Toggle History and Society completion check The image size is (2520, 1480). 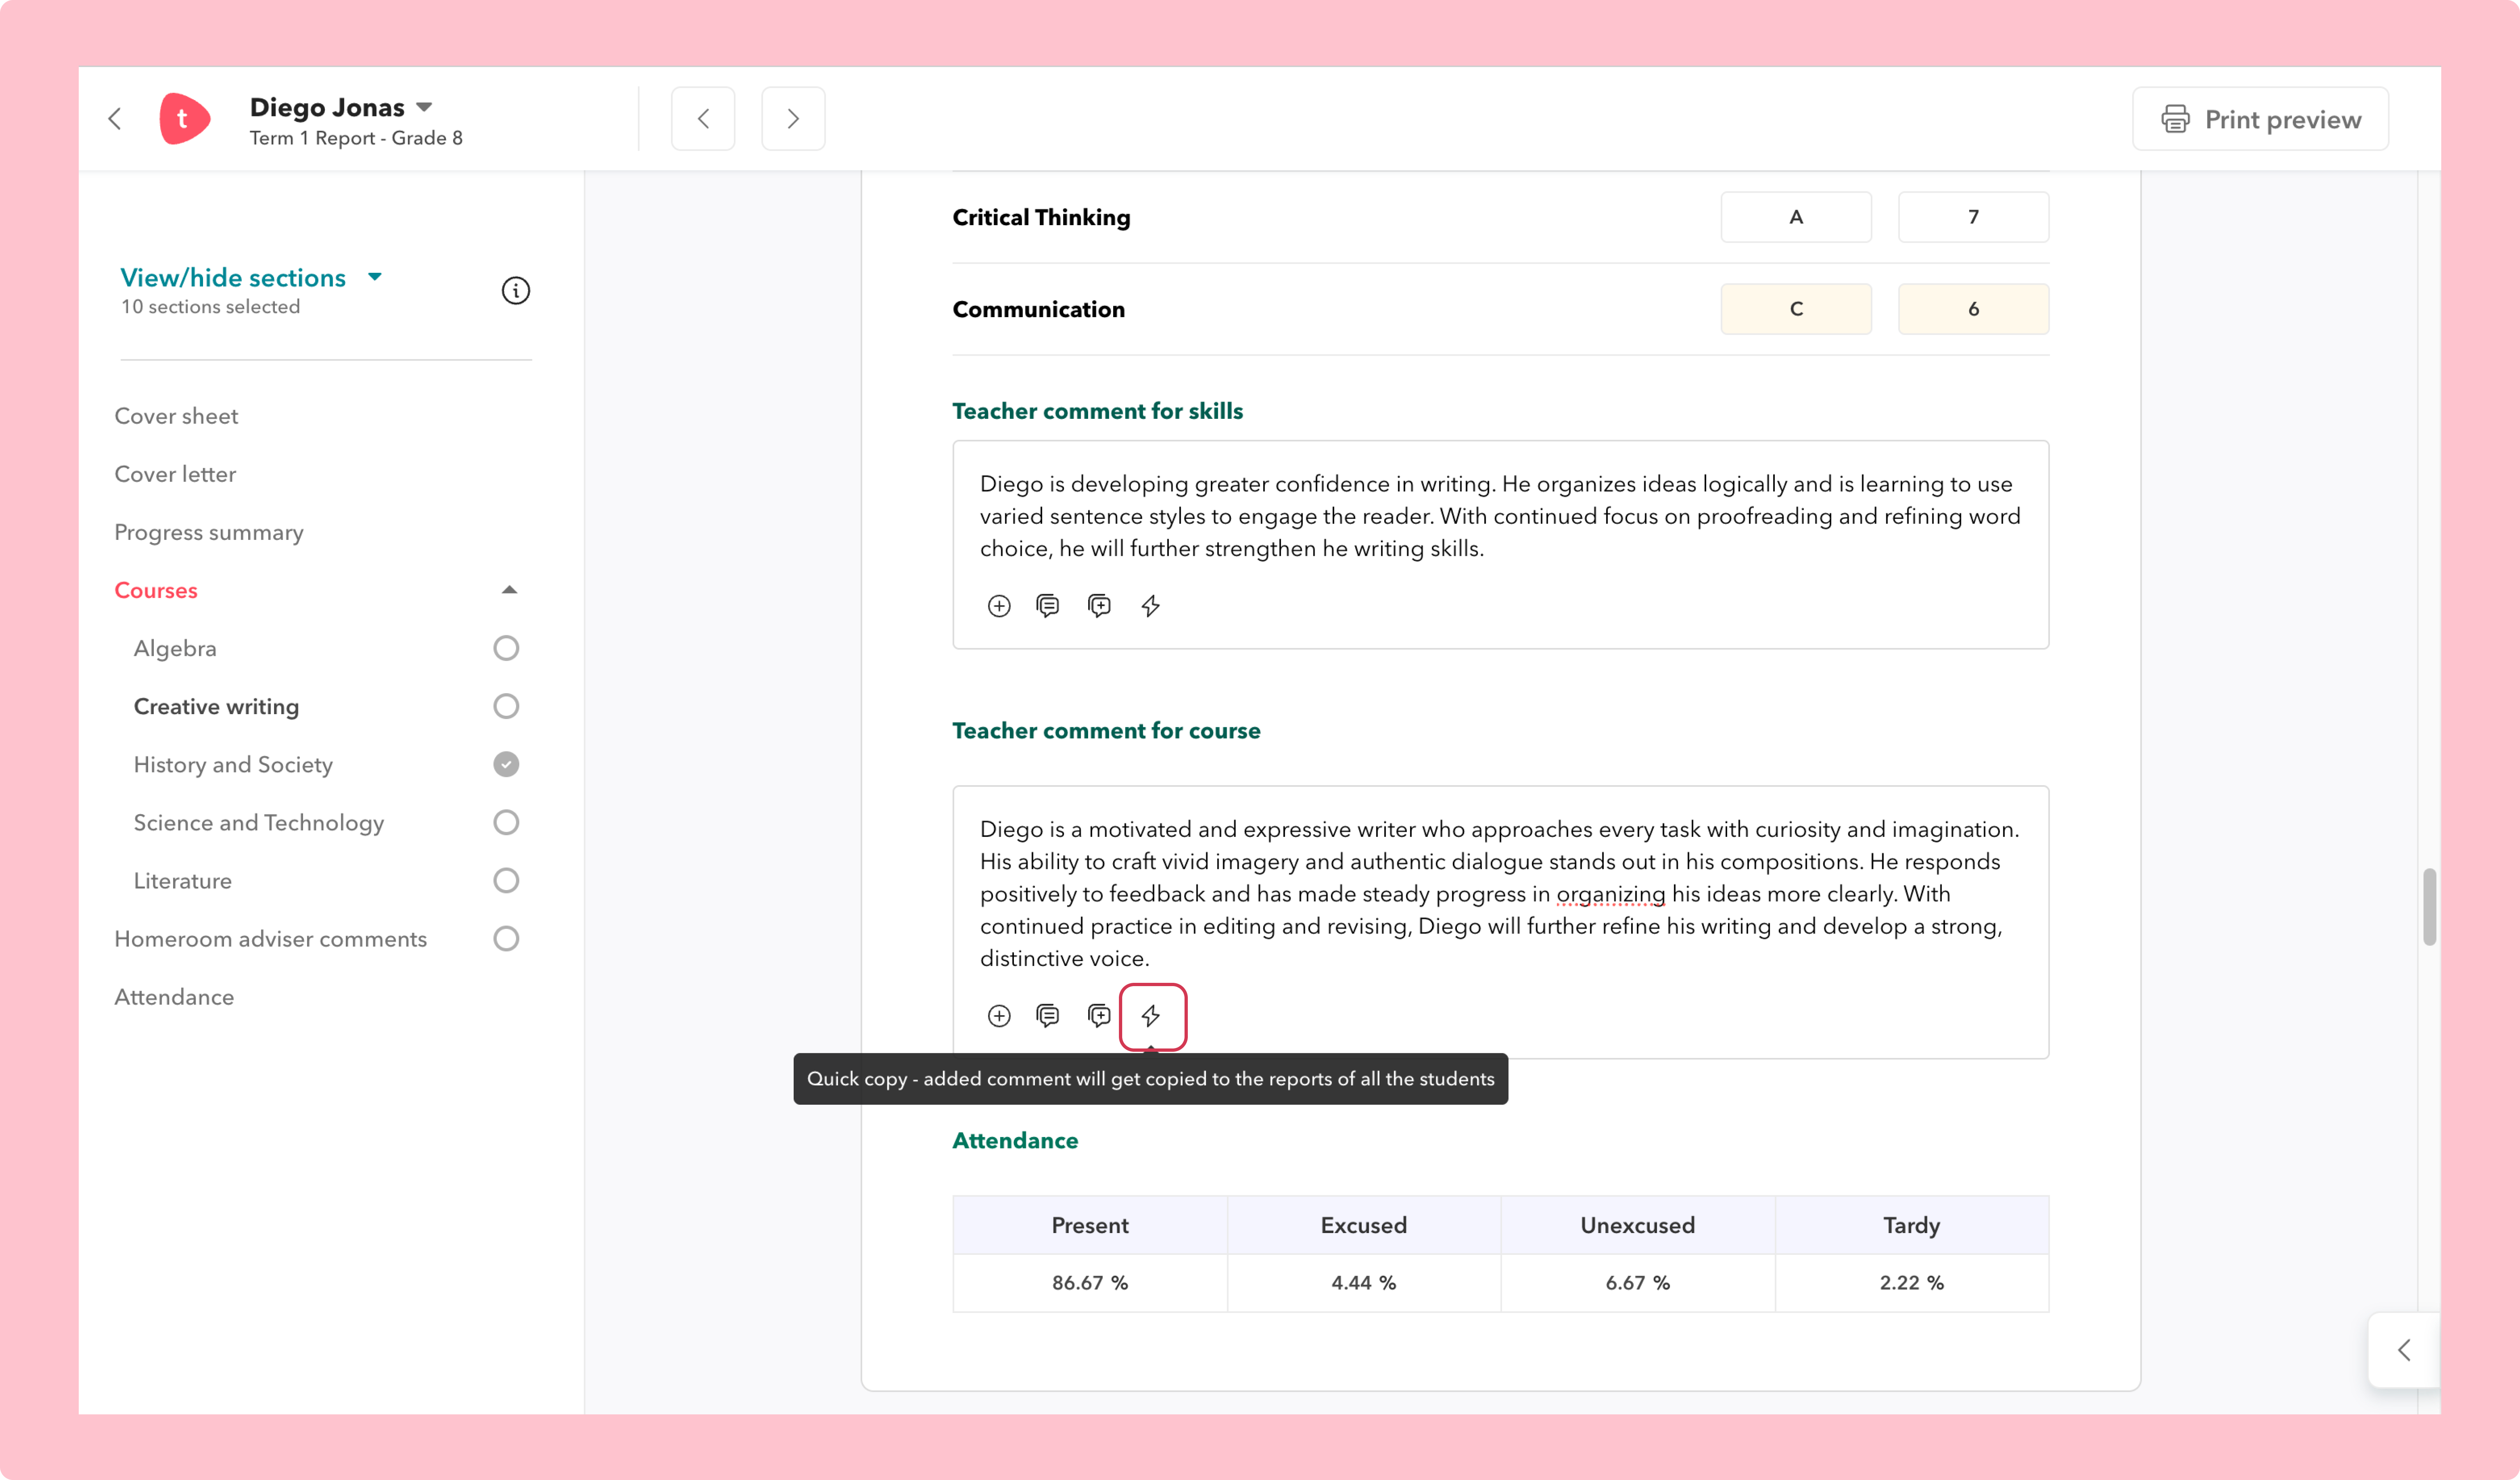(506, 764)
